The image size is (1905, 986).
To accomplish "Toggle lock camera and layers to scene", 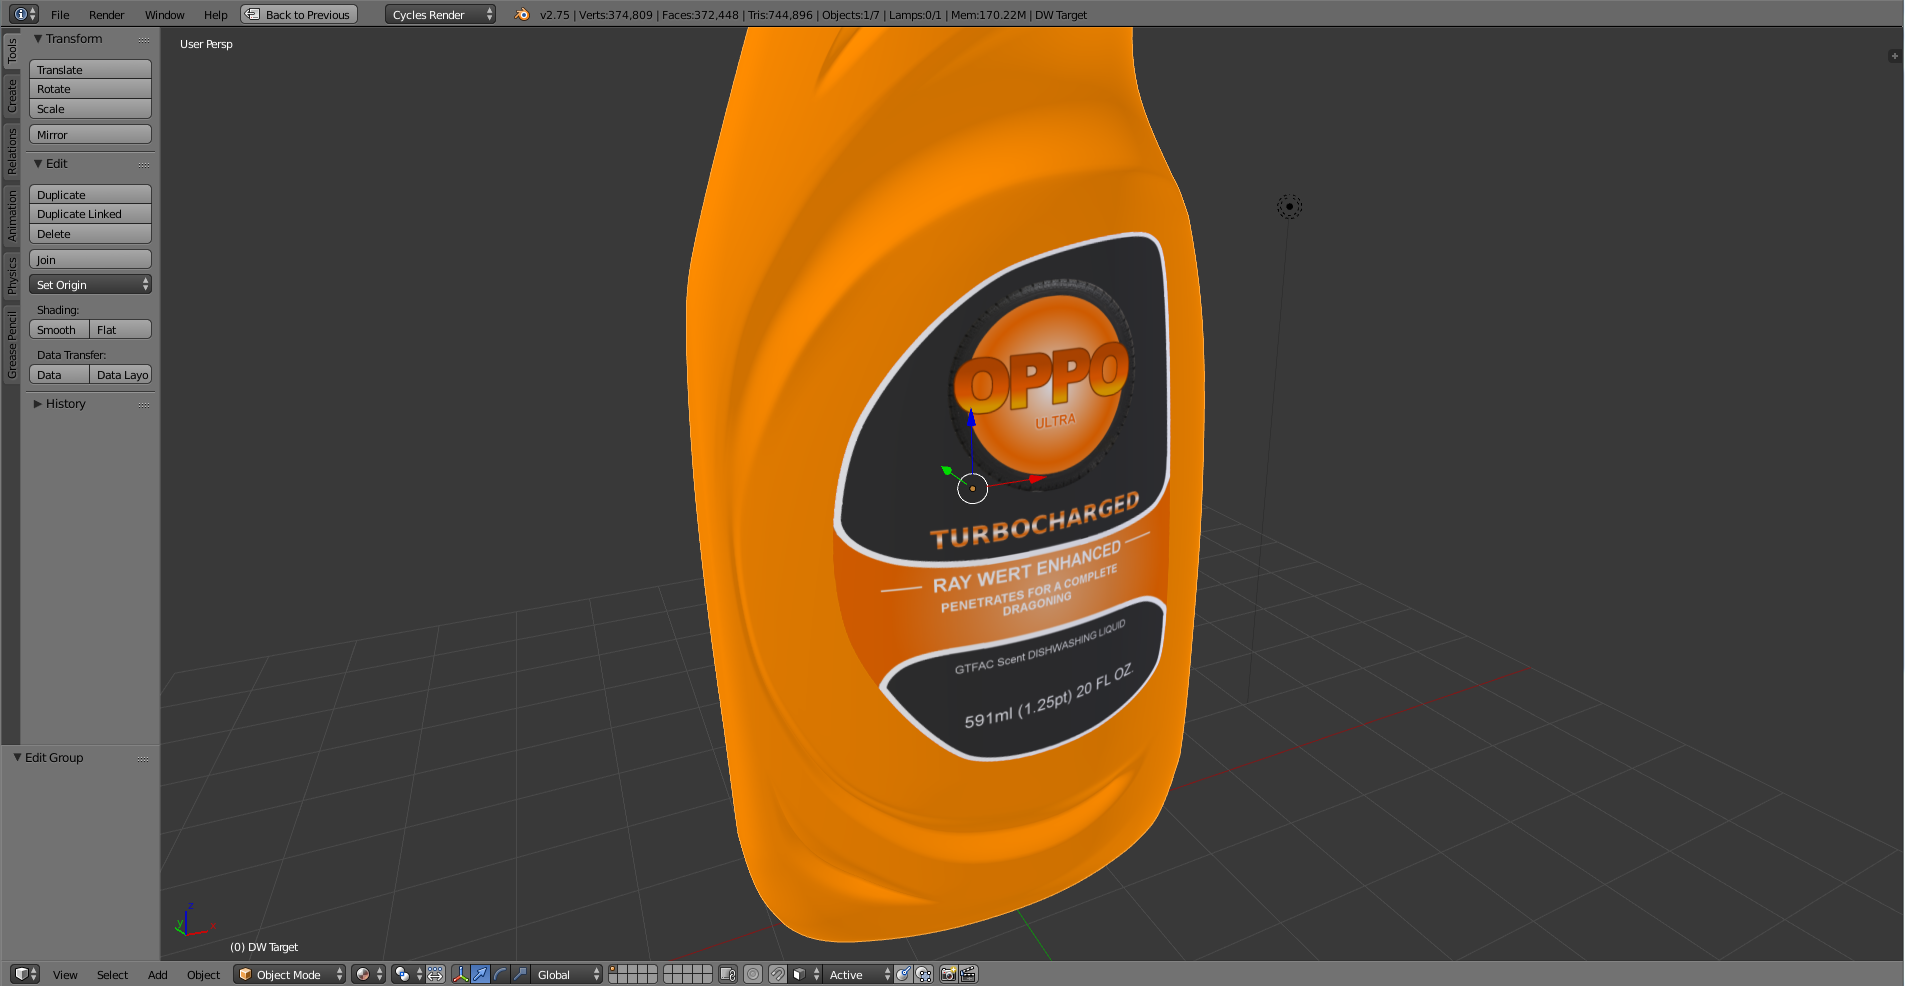I will pyautogui.click(x=728, y=974).
